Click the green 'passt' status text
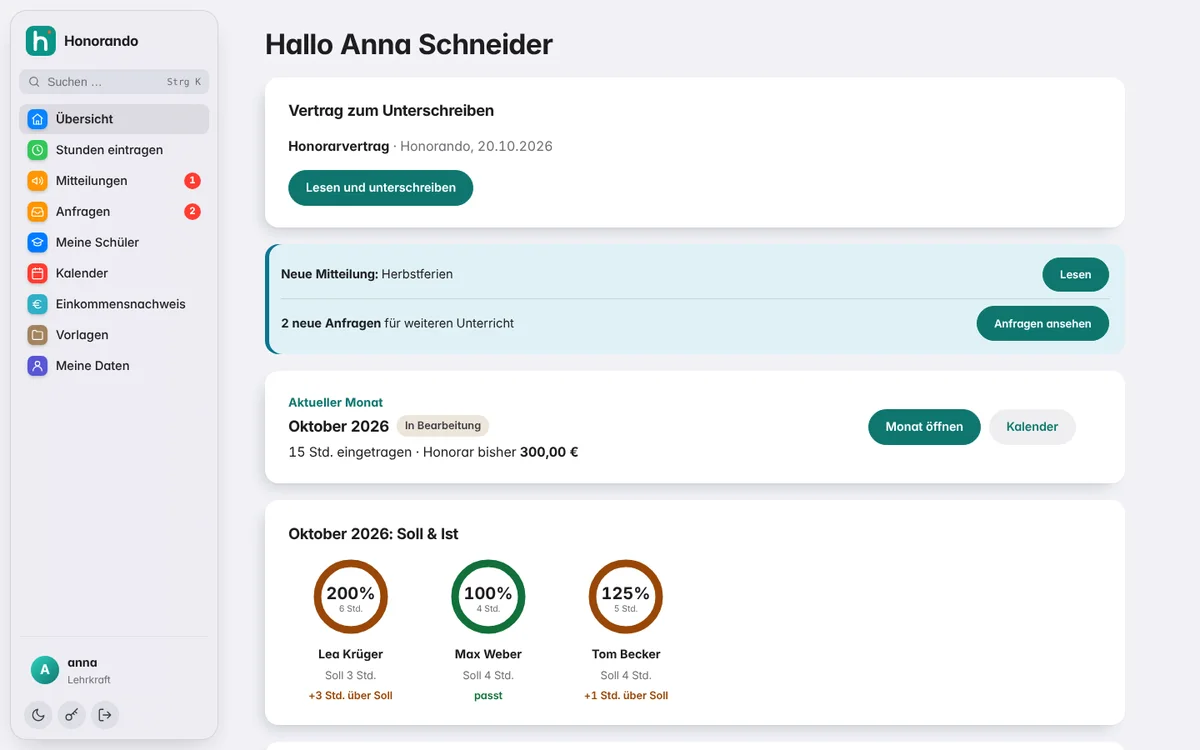This screenshot has width=1200, height=750. click(488, 696)
